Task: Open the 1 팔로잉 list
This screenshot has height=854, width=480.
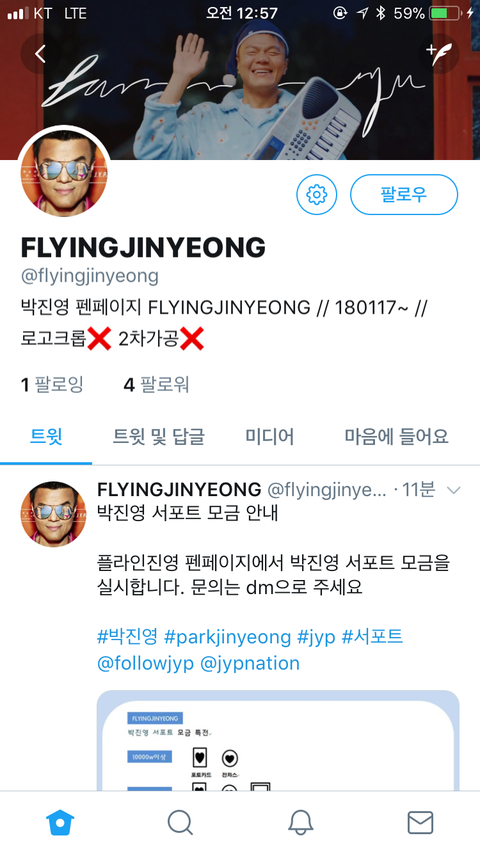Action: (x=52, y=385)
